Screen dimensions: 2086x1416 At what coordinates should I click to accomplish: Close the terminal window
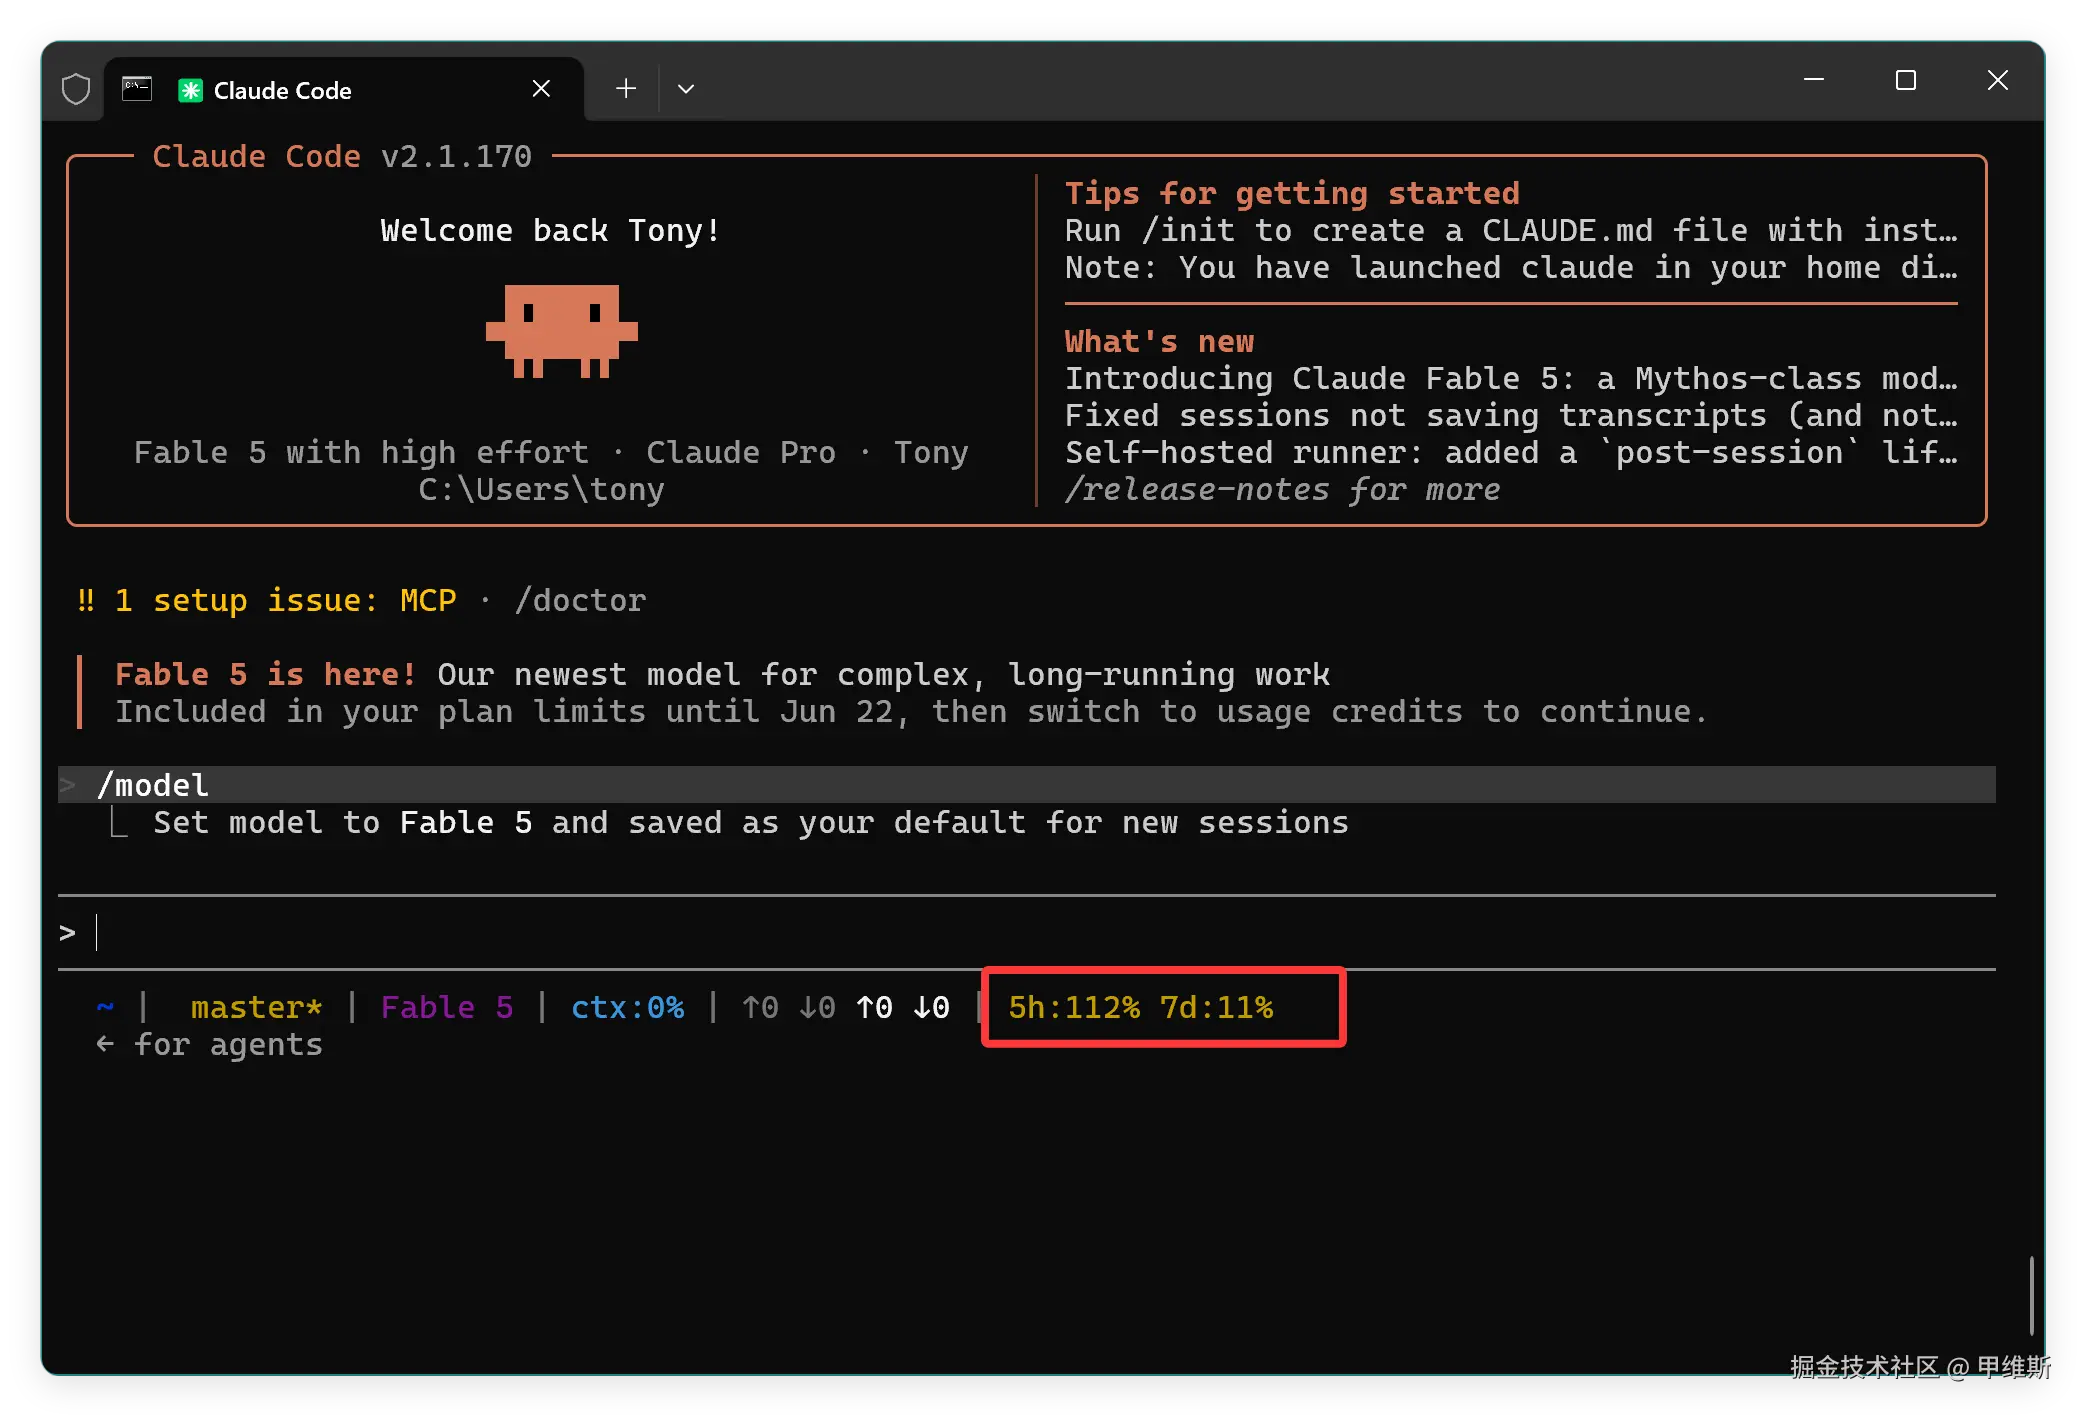tap(1998, 80)
